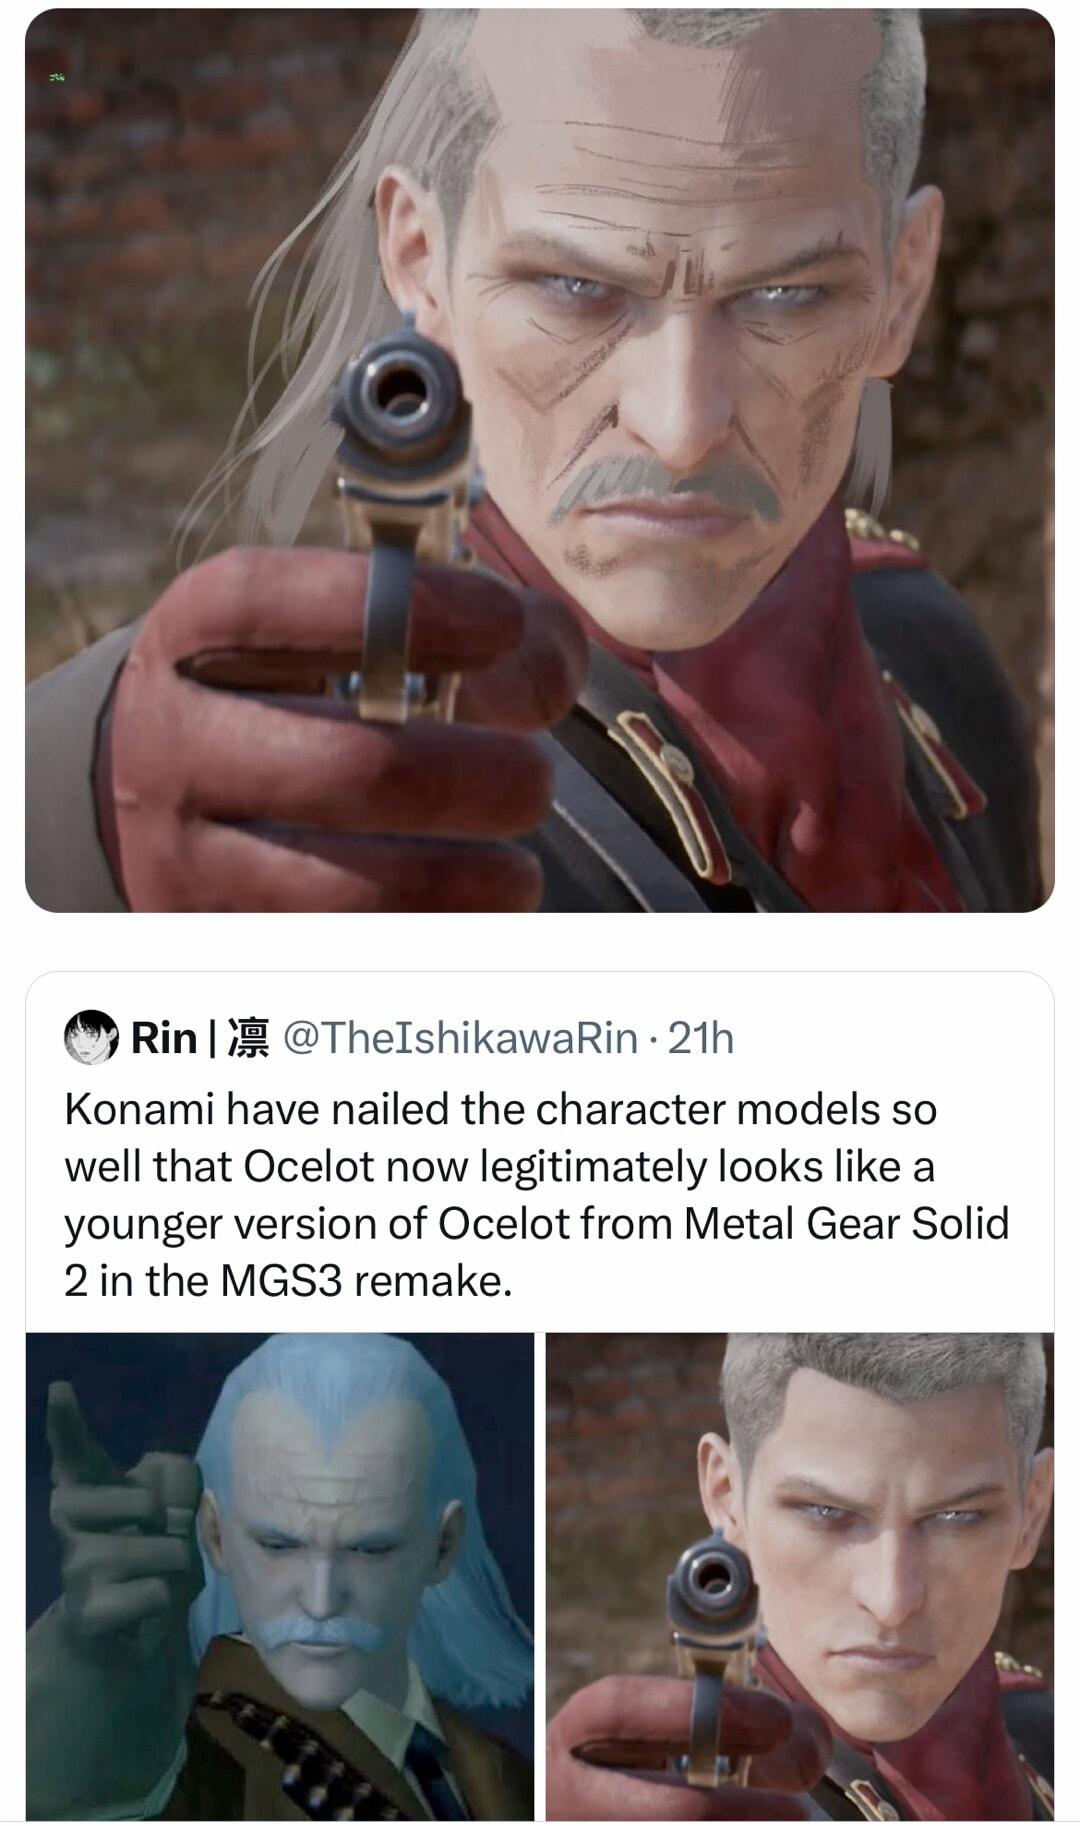This screenshot has height=1826, width=1080.
Task: Click the @TheIshikawaRin handle
Action: click(x=462, y=1039)
